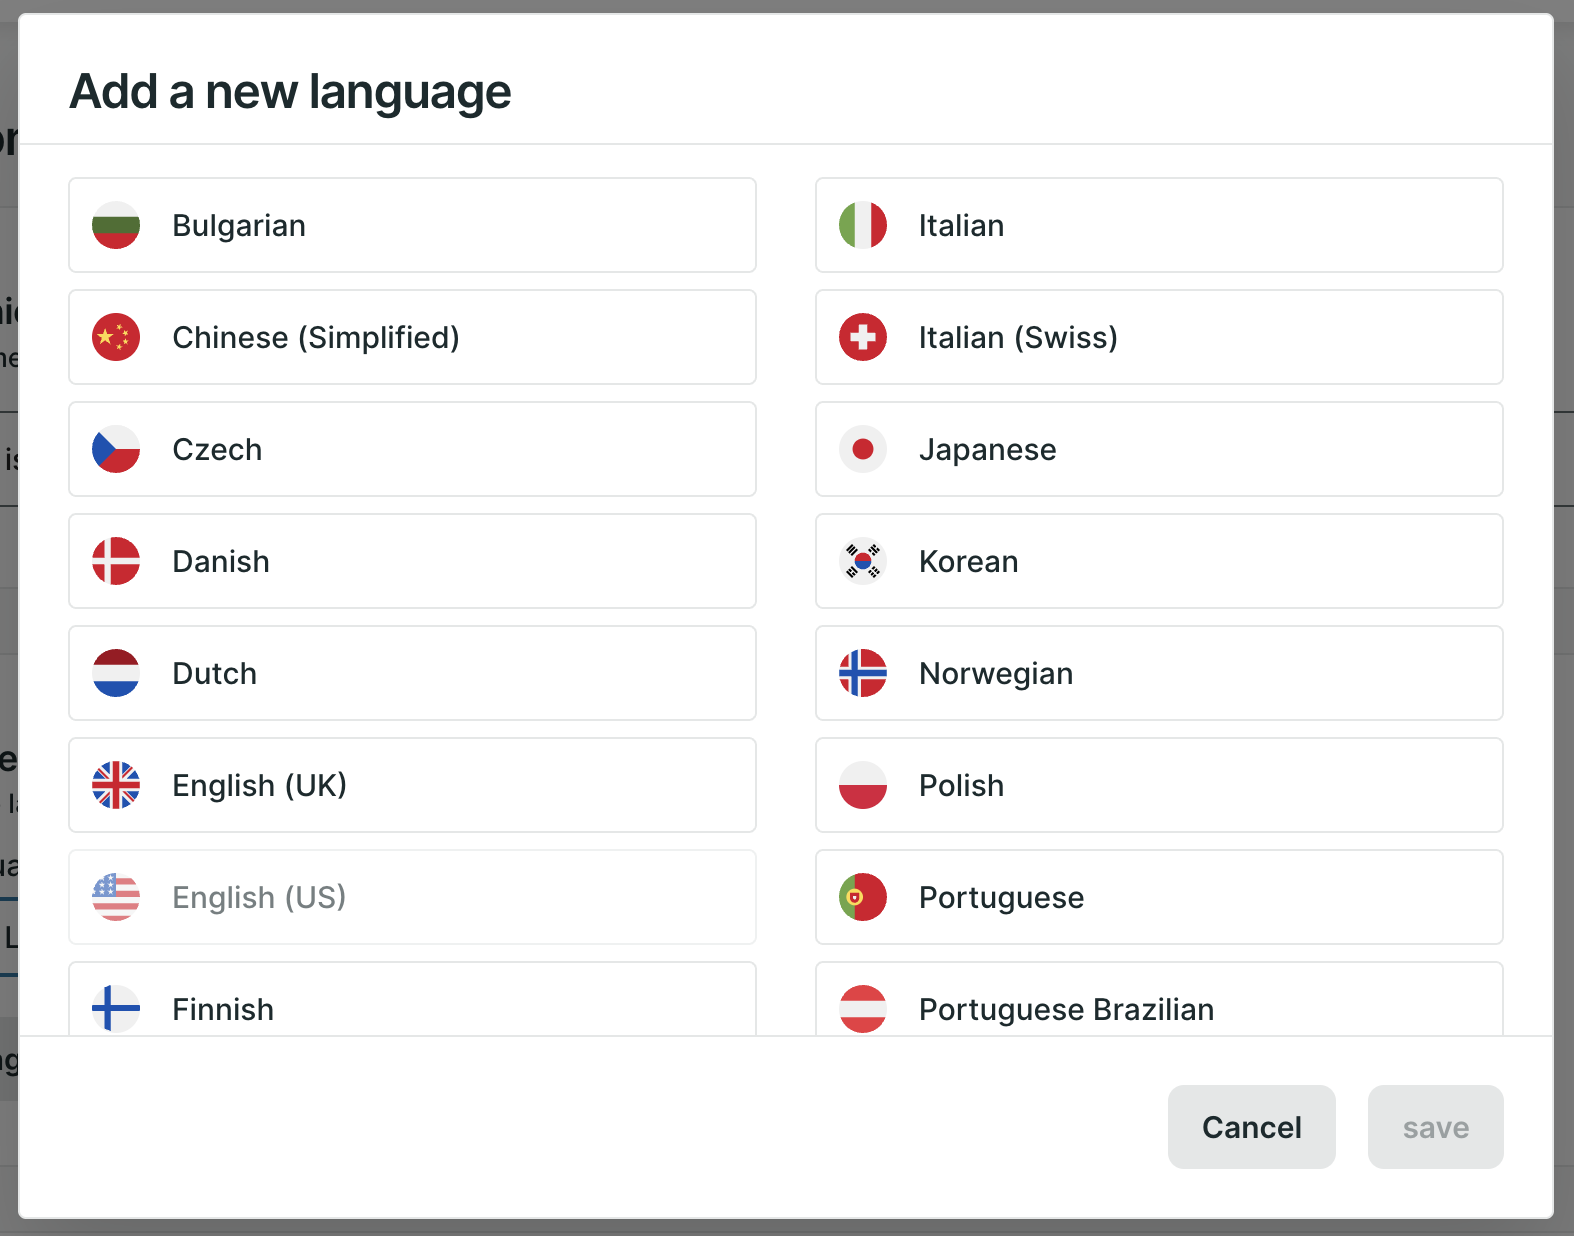Click the Swiss flag icon
1574x1236 pixels.
[x=863, y=337]
